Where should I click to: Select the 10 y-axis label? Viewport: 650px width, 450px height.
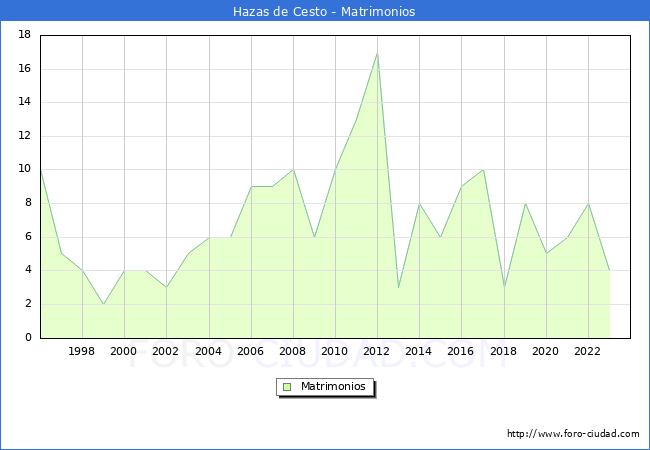tap(24, 169)
